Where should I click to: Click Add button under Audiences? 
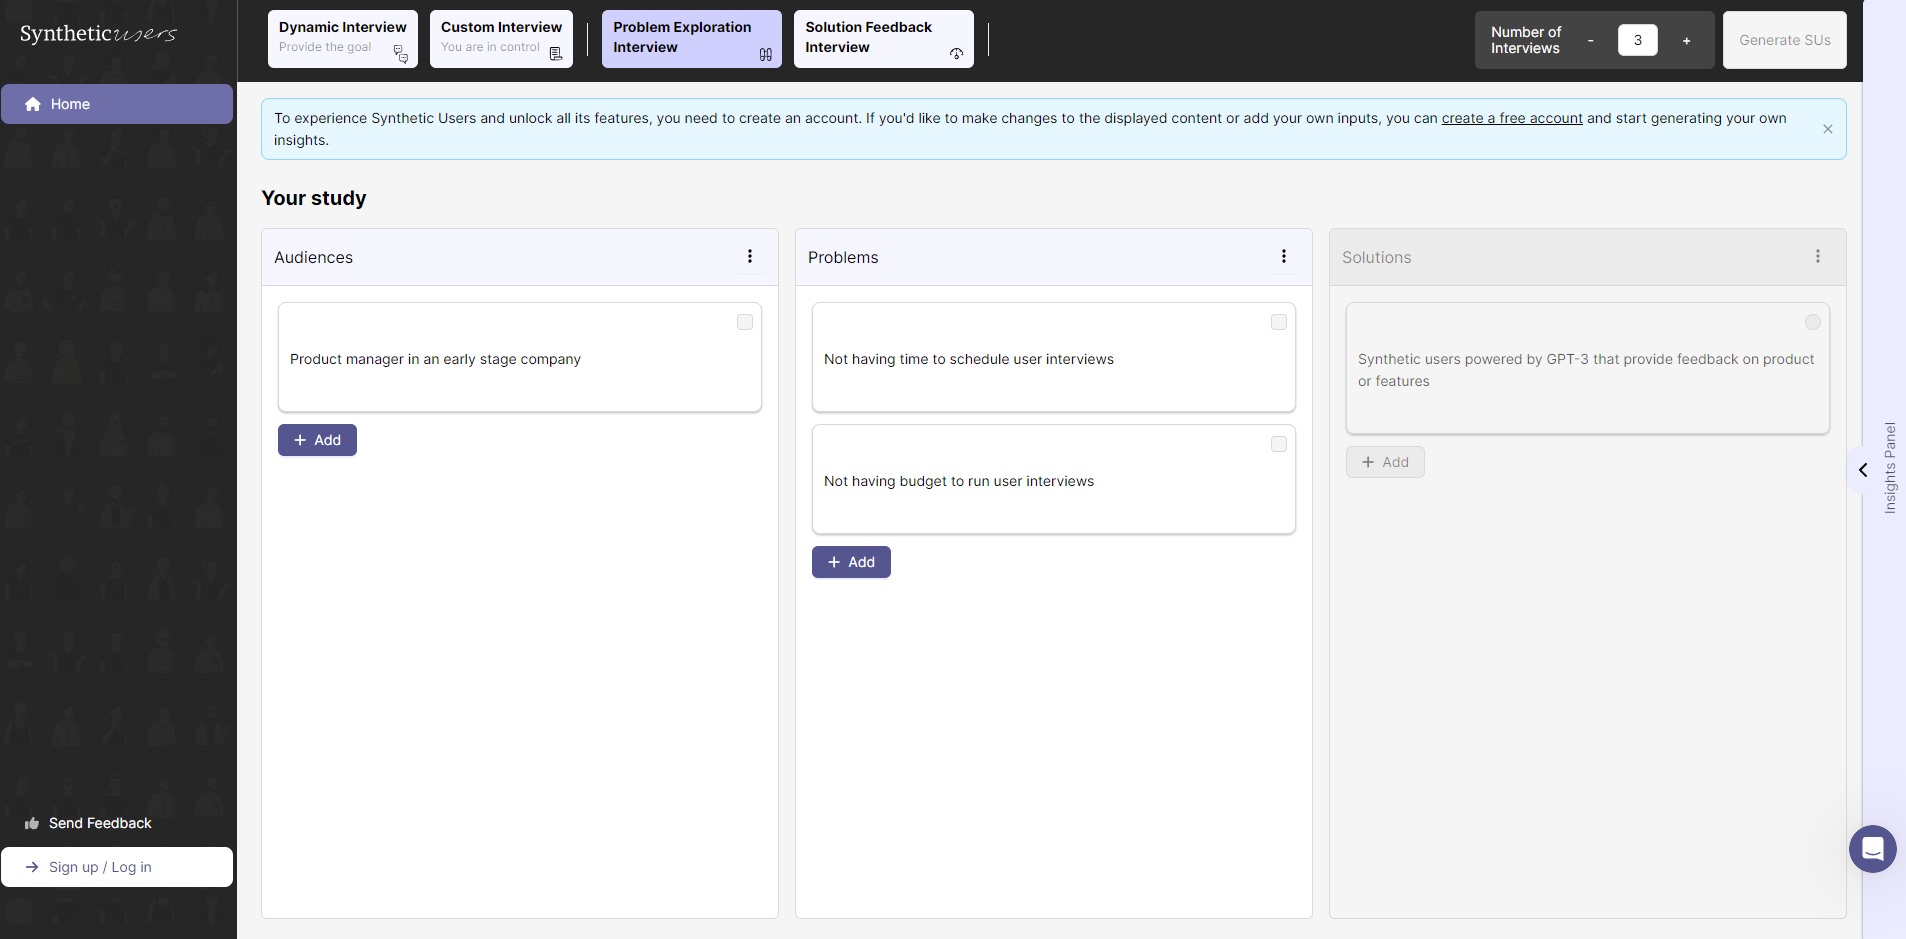click(317, 440)
